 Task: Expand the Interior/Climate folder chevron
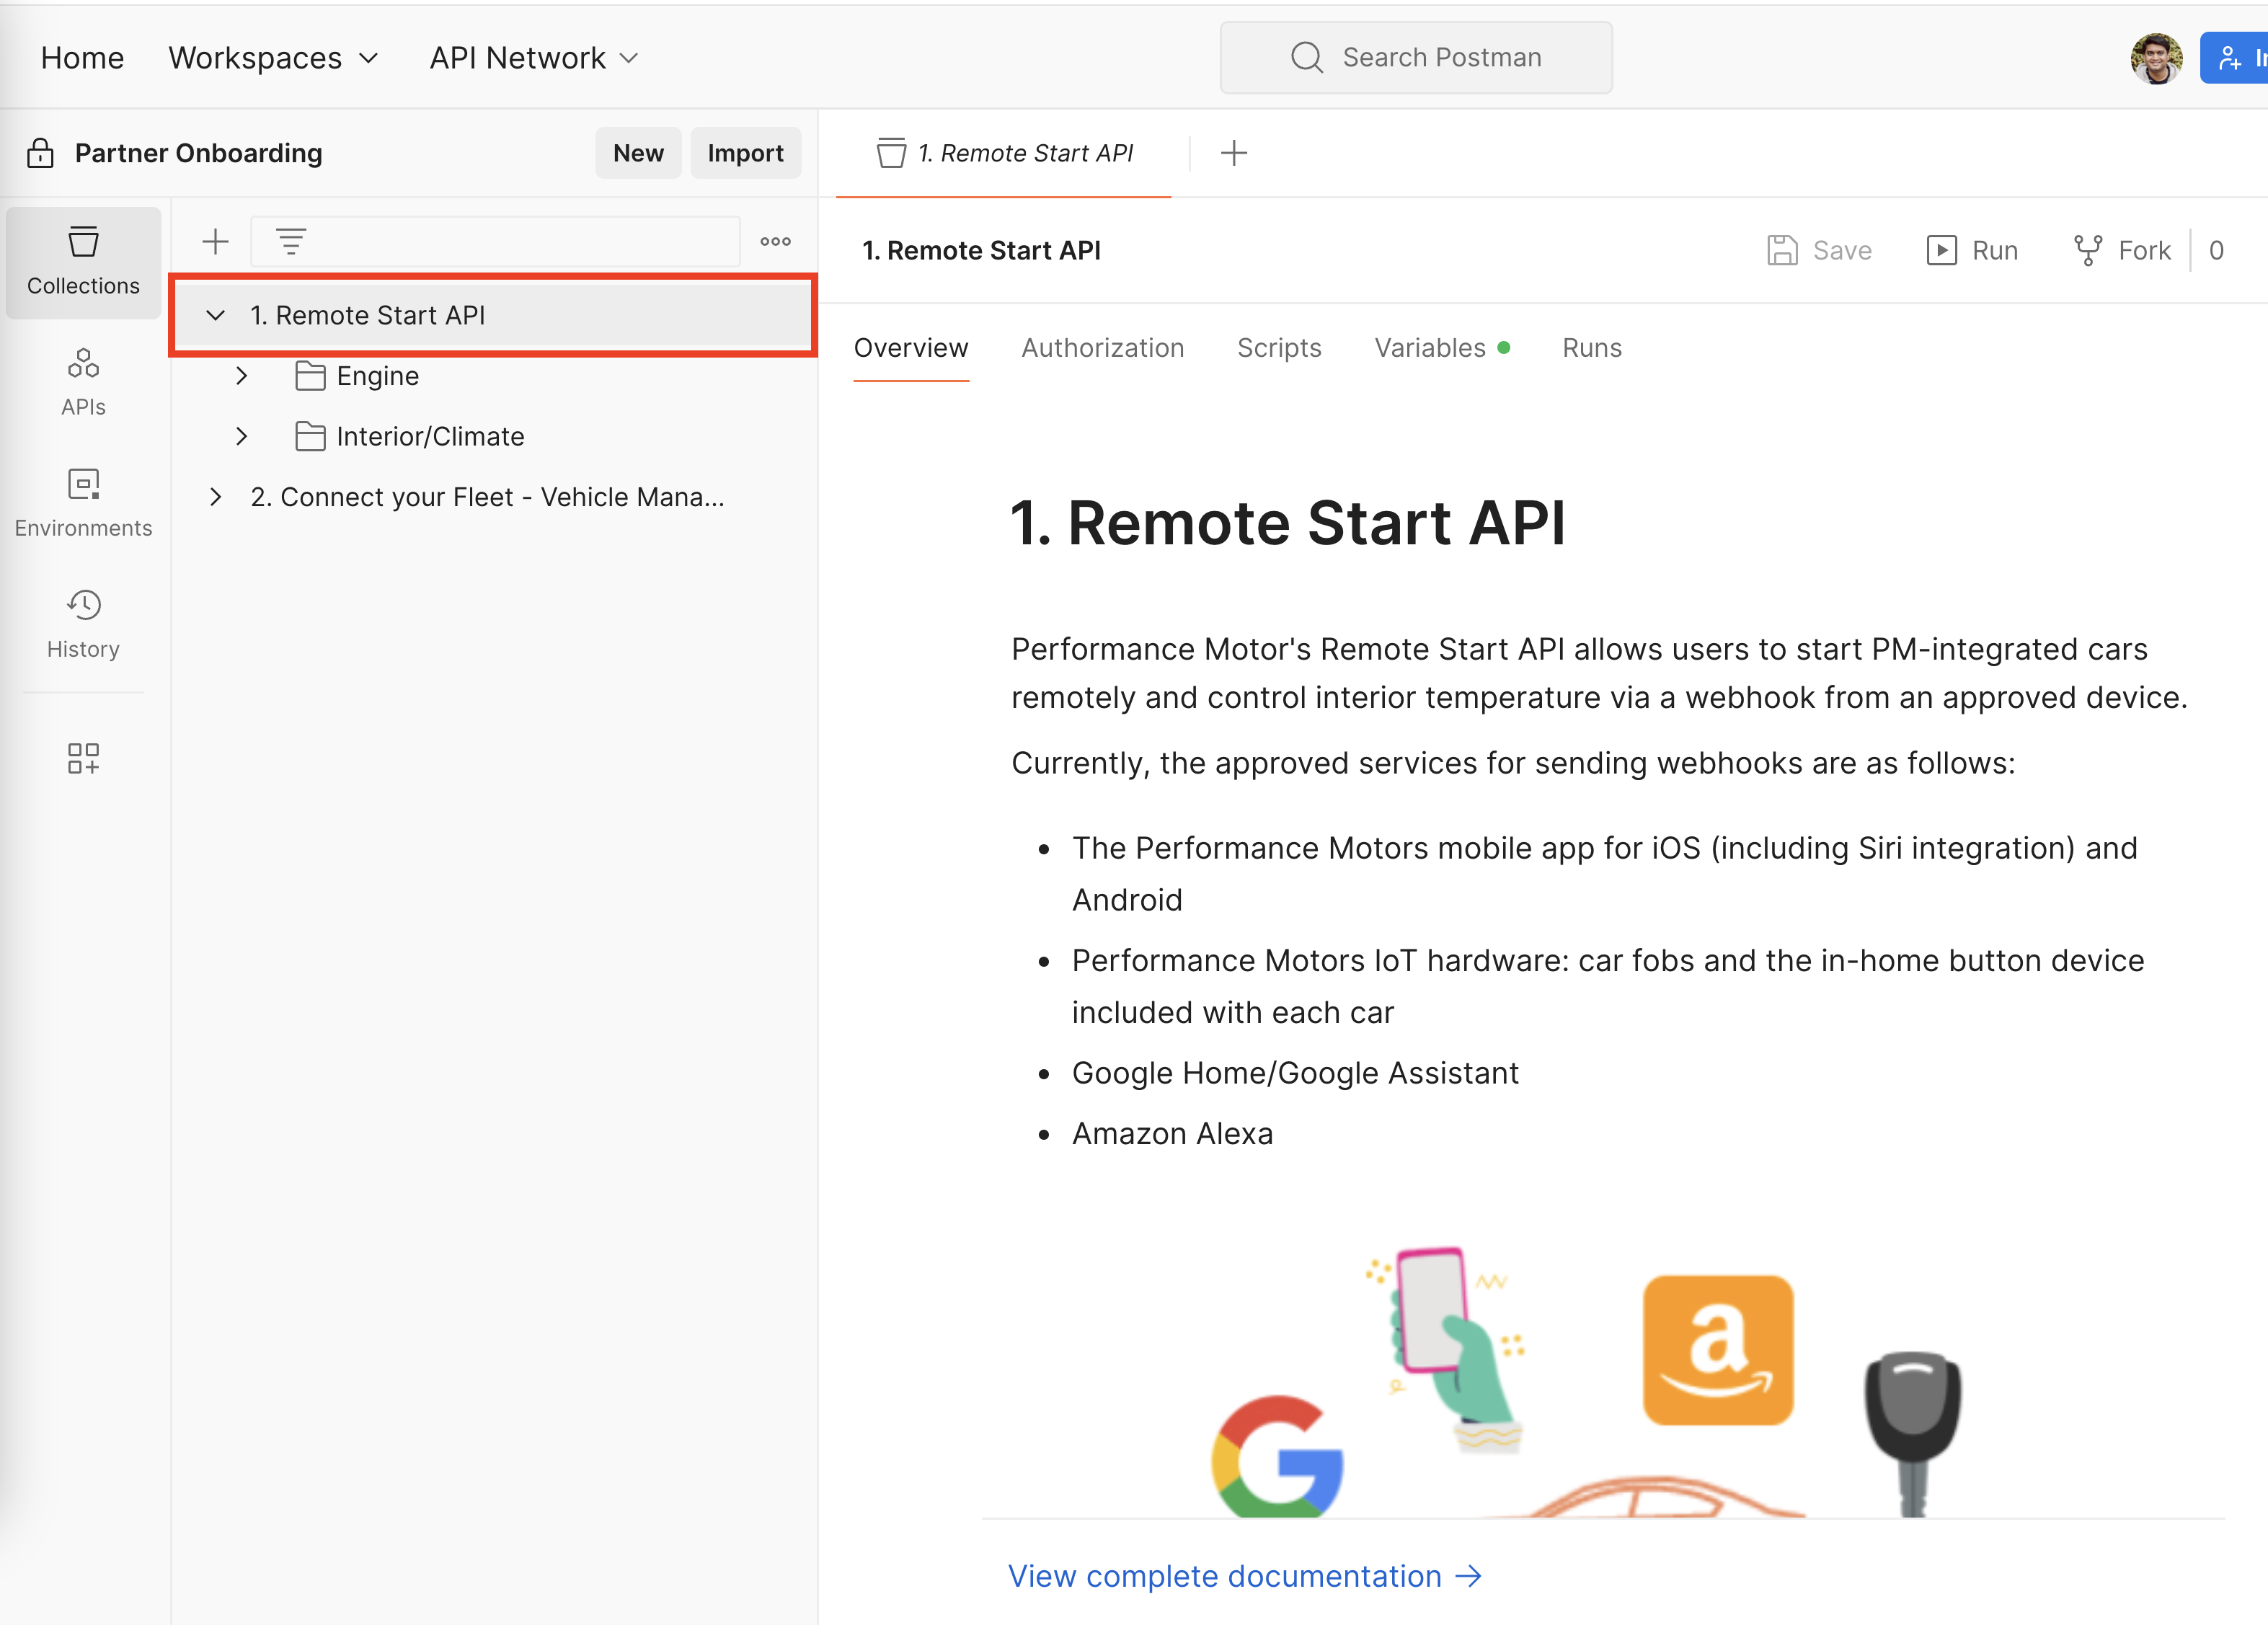point(241,437)
